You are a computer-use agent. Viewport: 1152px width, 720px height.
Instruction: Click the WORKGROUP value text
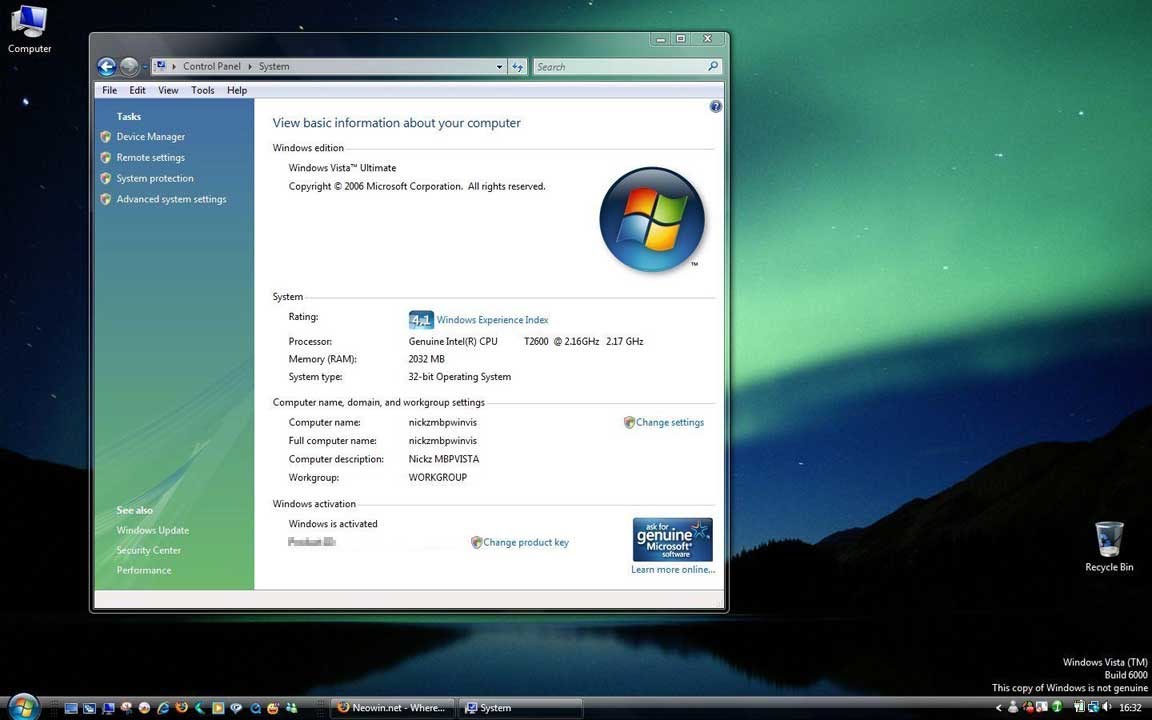click(438, 478)
